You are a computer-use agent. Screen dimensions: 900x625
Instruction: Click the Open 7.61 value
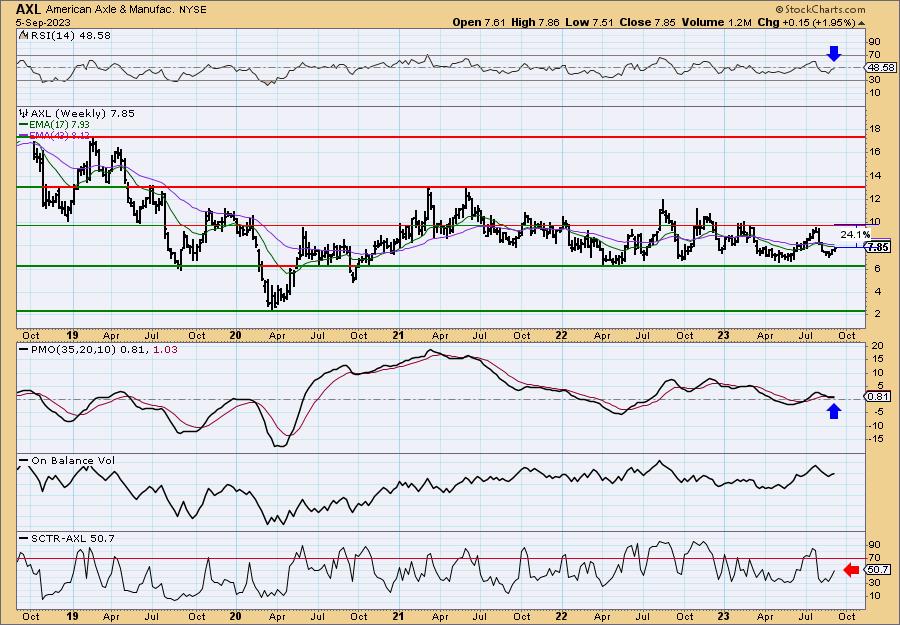coord(479,22)
